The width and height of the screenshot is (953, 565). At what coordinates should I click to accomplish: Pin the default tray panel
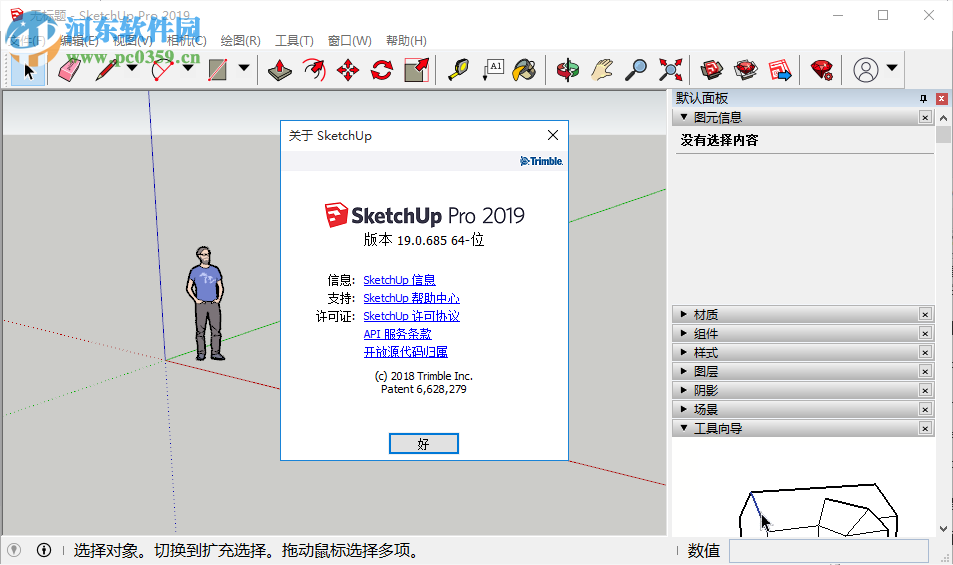923,98
